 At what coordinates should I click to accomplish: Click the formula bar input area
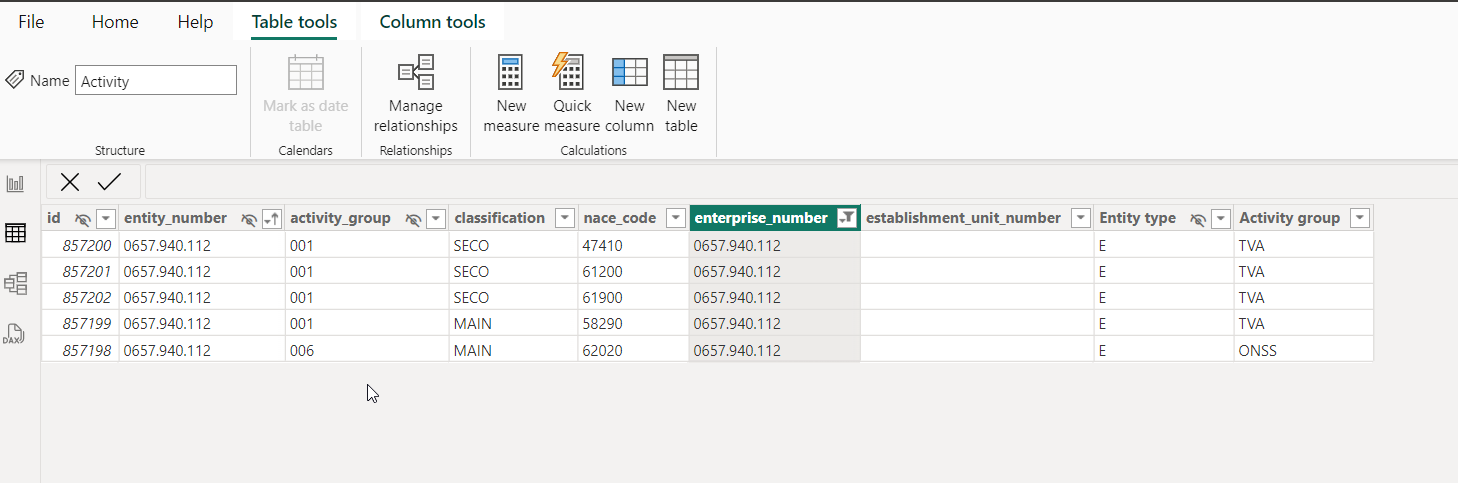pyautogui.click(x=800, y=182)
